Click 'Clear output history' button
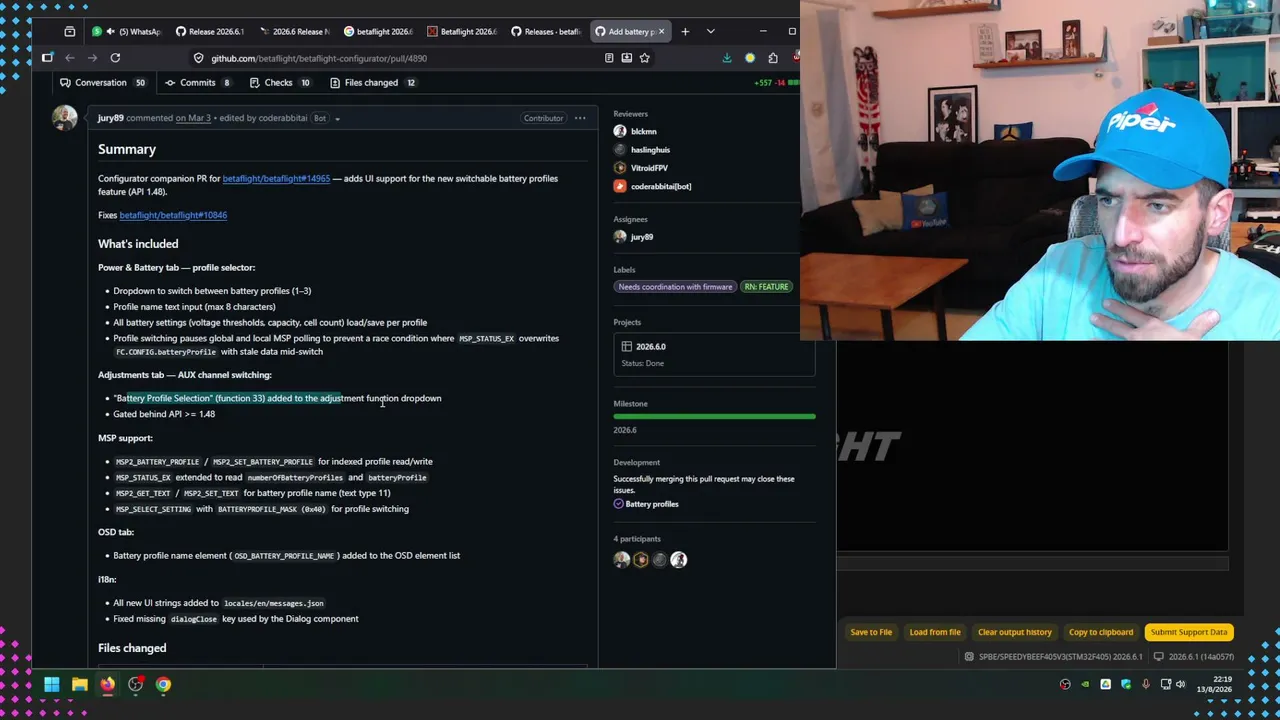1280x720 pixels. tap(1015, 632)
